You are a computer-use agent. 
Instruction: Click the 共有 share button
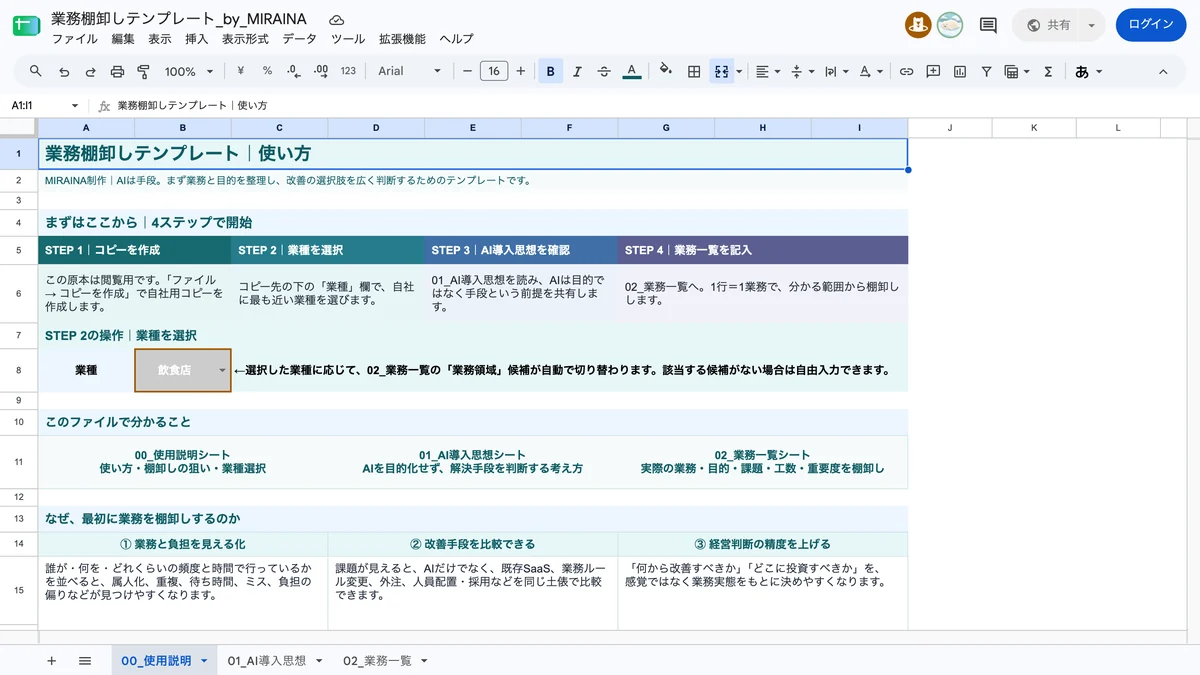1049,25
